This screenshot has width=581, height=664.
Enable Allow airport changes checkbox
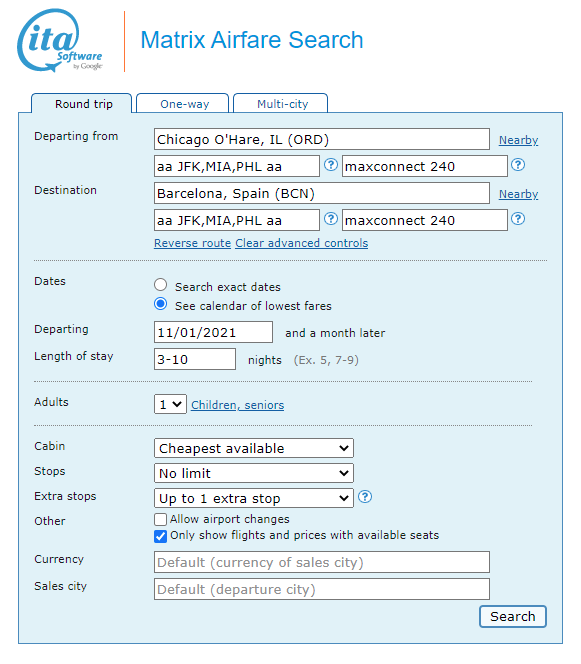point(160,519)
